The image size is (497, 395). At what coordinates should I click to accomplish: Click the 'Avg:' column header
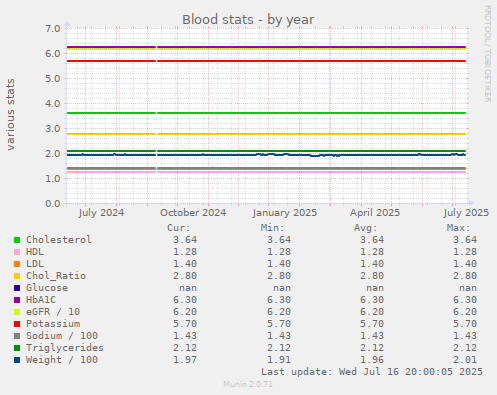tap(365, 228)
